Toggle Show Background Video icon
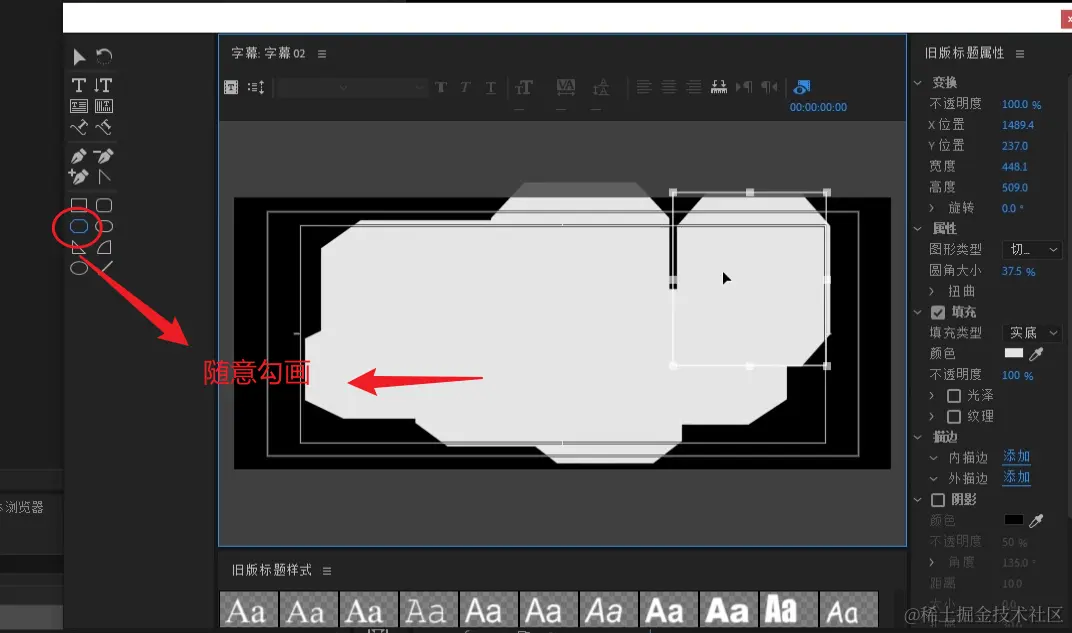1072x633 pixels. click(x=802, y=87)
